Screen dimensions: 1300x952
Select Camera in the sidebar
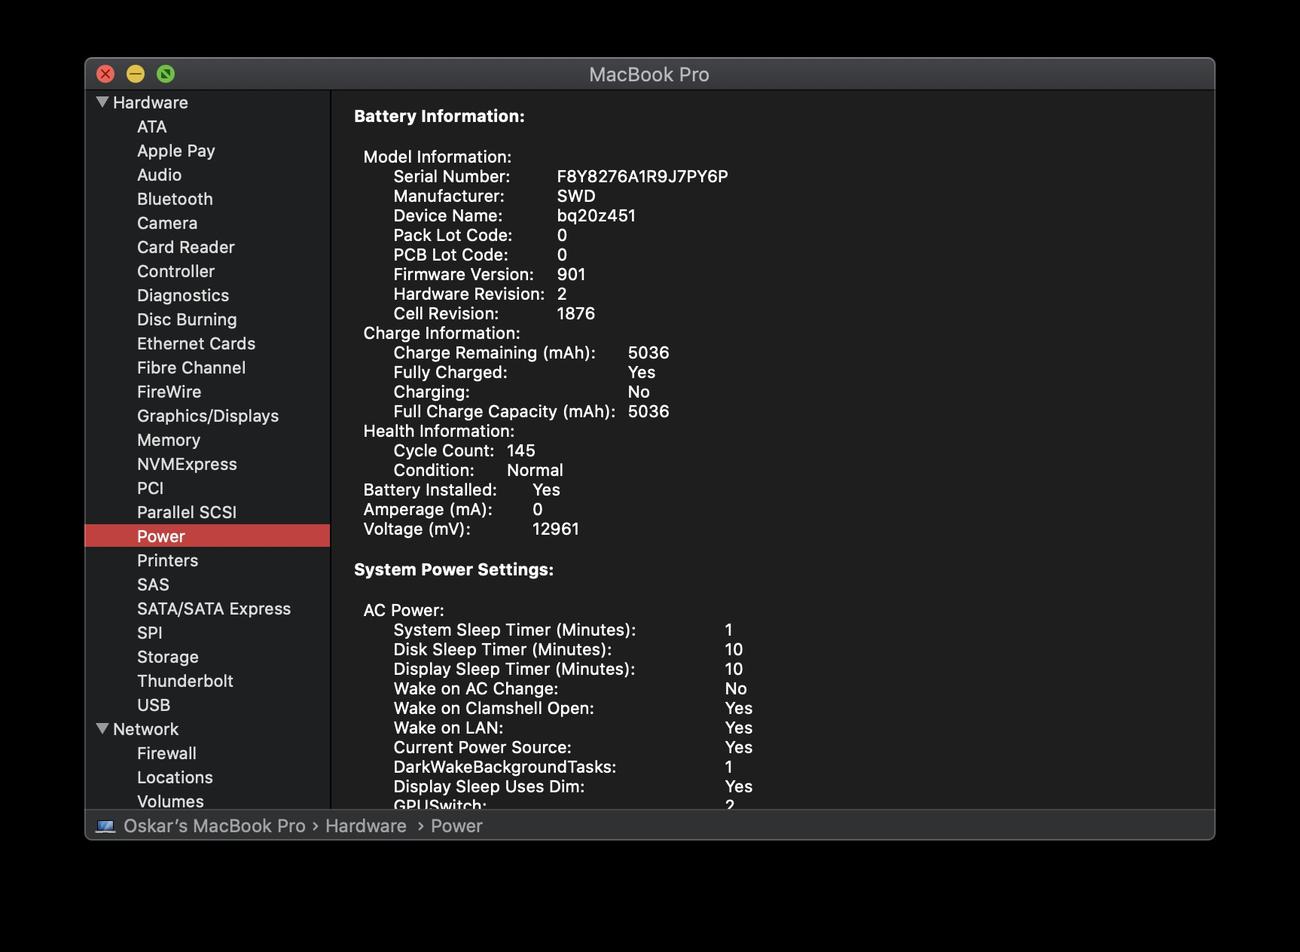click(x=167, y=223)
